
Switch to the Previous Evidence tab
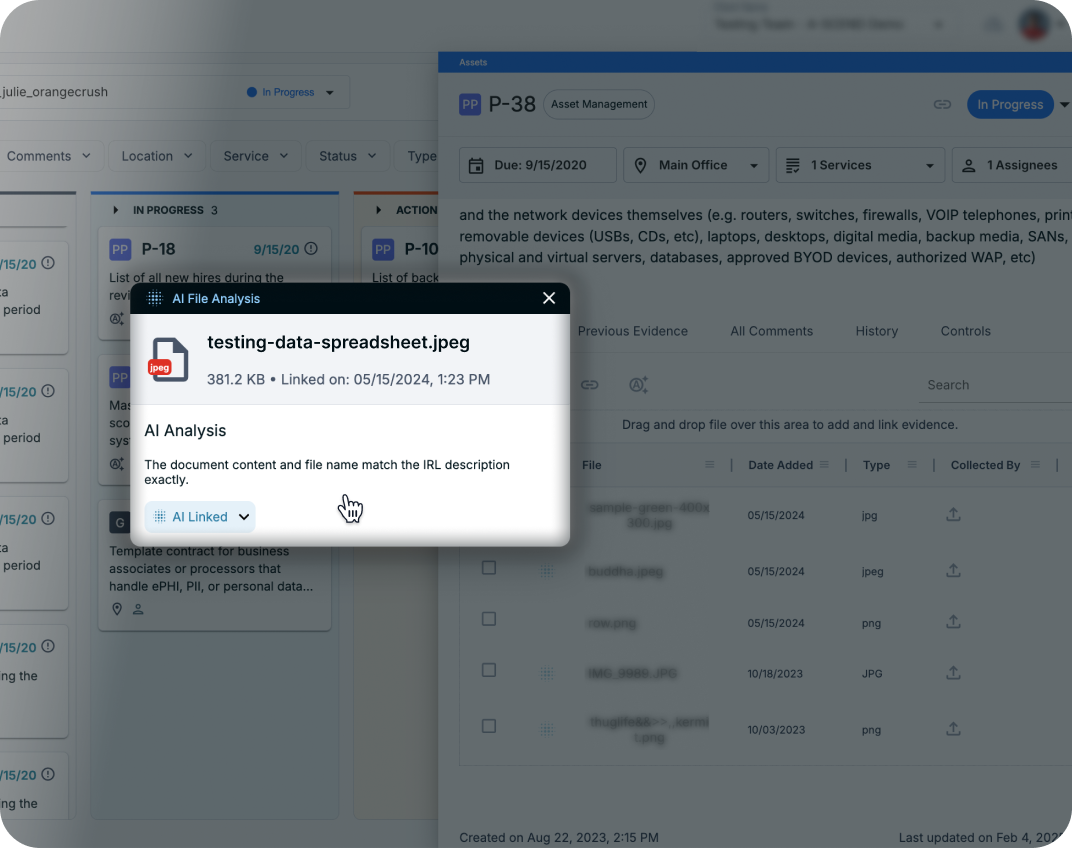tap(632, 331)
